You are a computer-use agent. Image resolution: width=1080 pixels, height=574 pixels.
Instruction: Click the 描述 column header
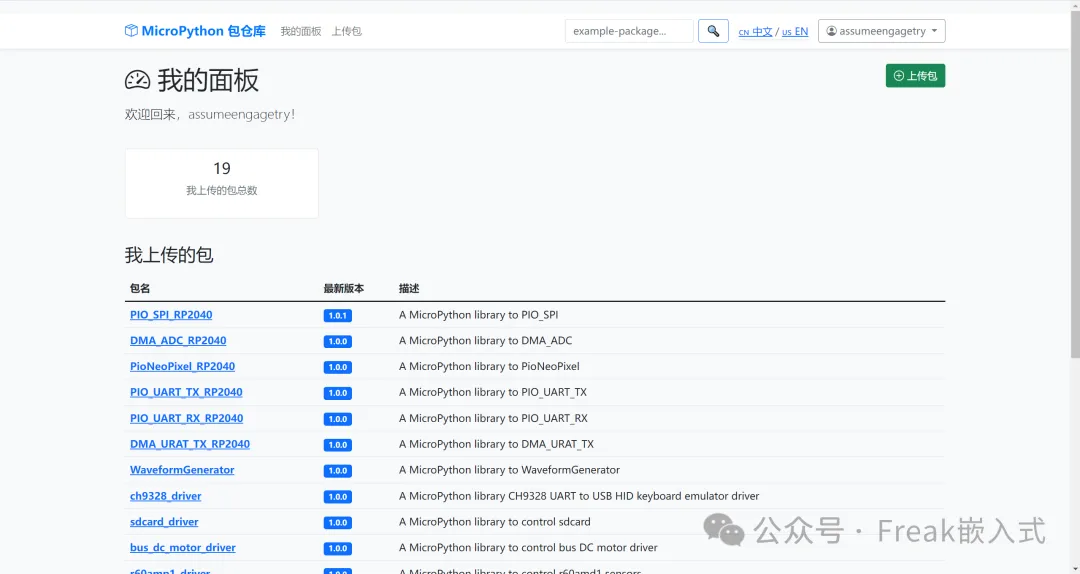point(409,289)
